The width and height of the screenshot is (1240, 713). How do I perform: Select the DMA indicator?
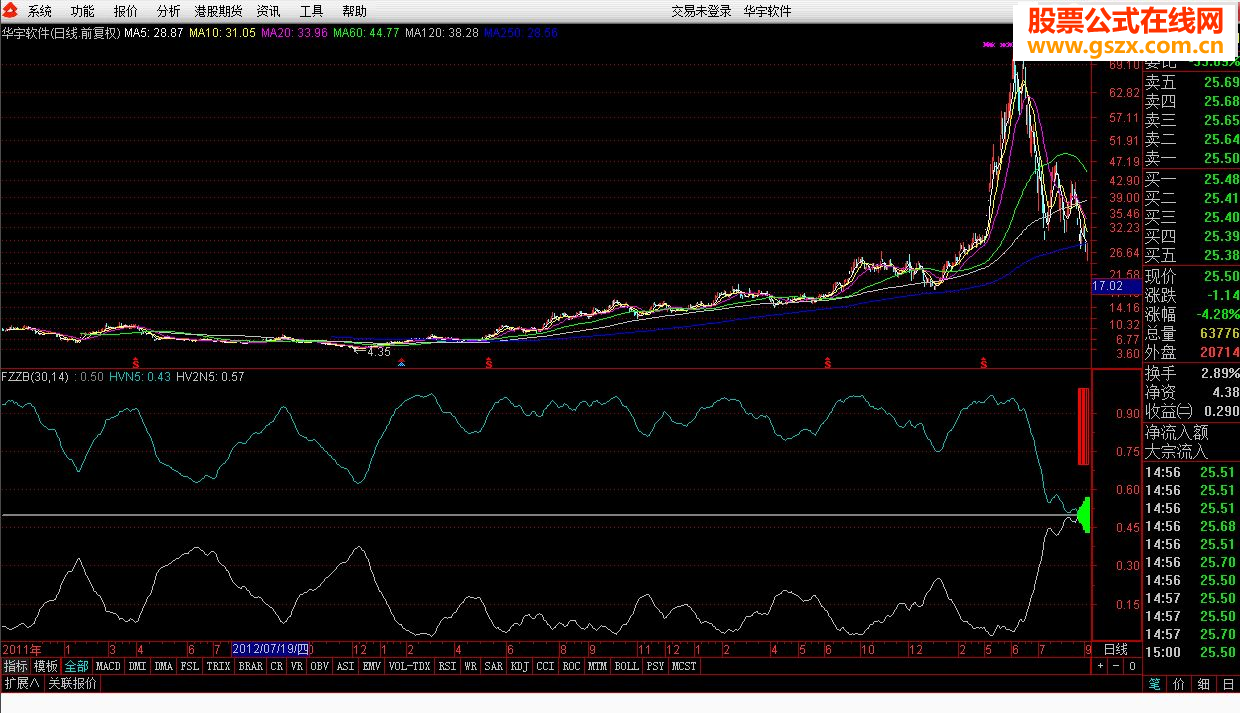(164, 666)
